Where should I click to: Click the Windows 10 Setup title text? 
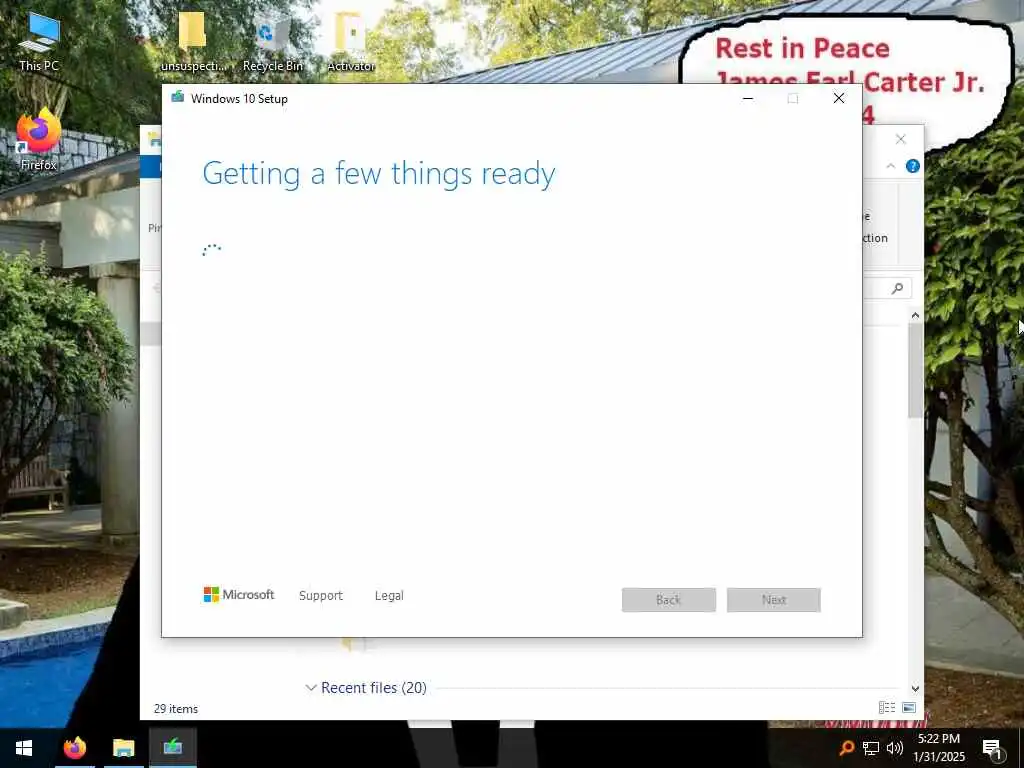[x=239, y=99]
